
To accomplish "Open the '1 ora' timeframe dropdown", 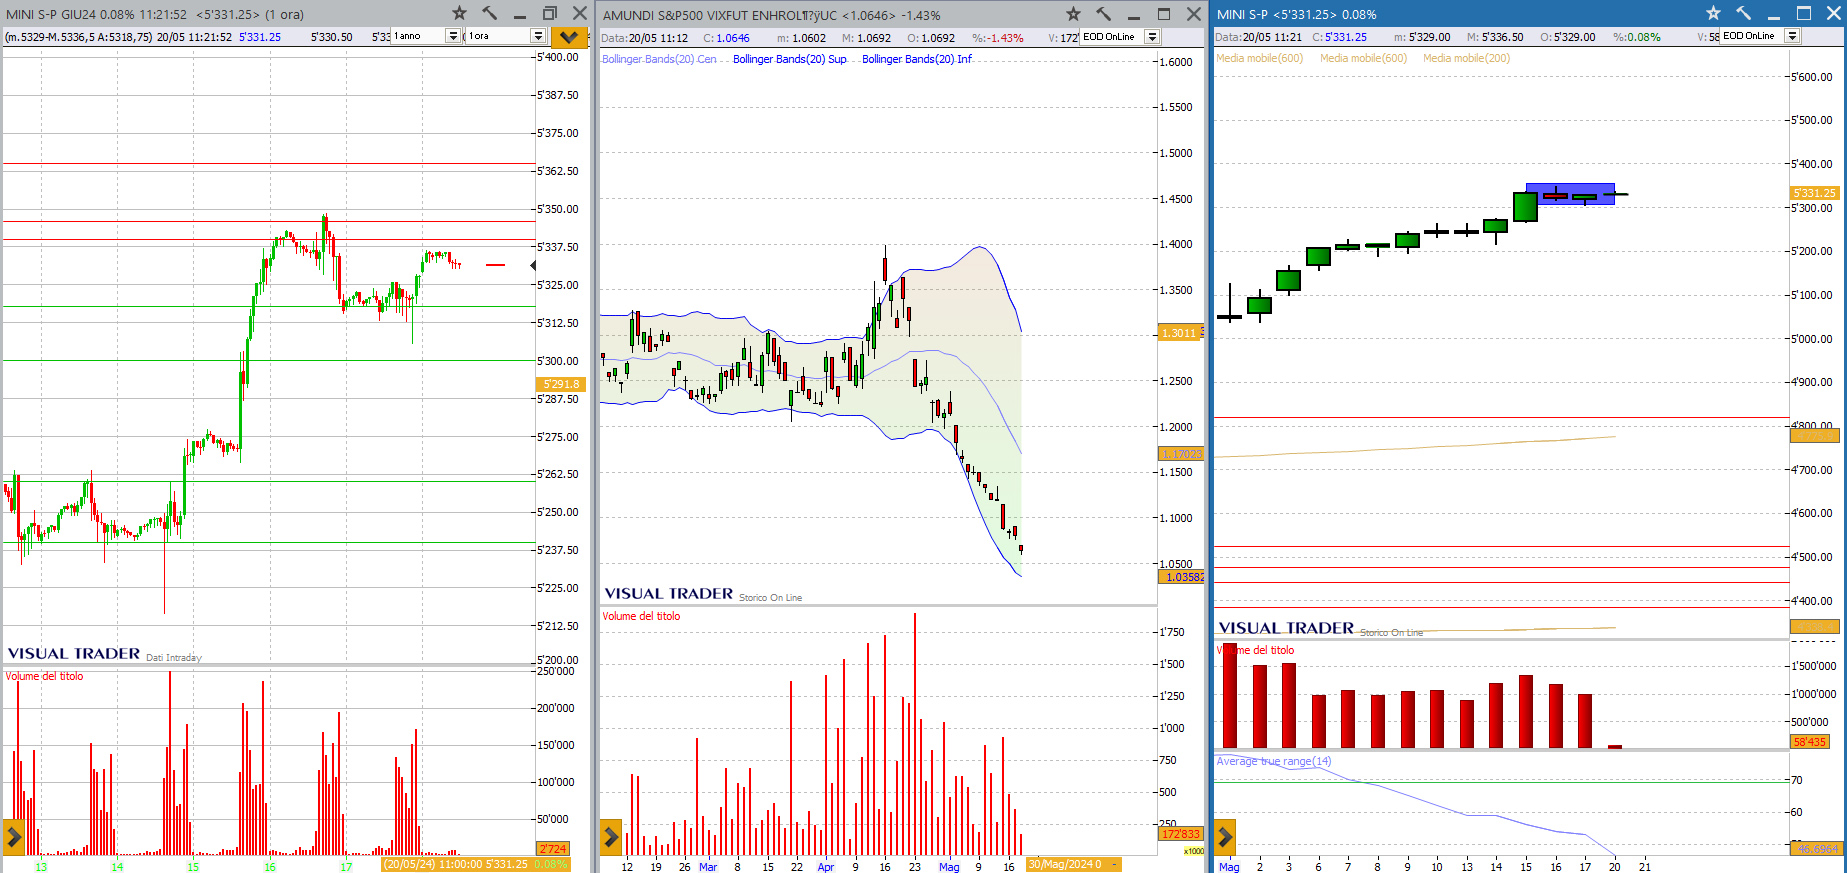I will (538, 36).
